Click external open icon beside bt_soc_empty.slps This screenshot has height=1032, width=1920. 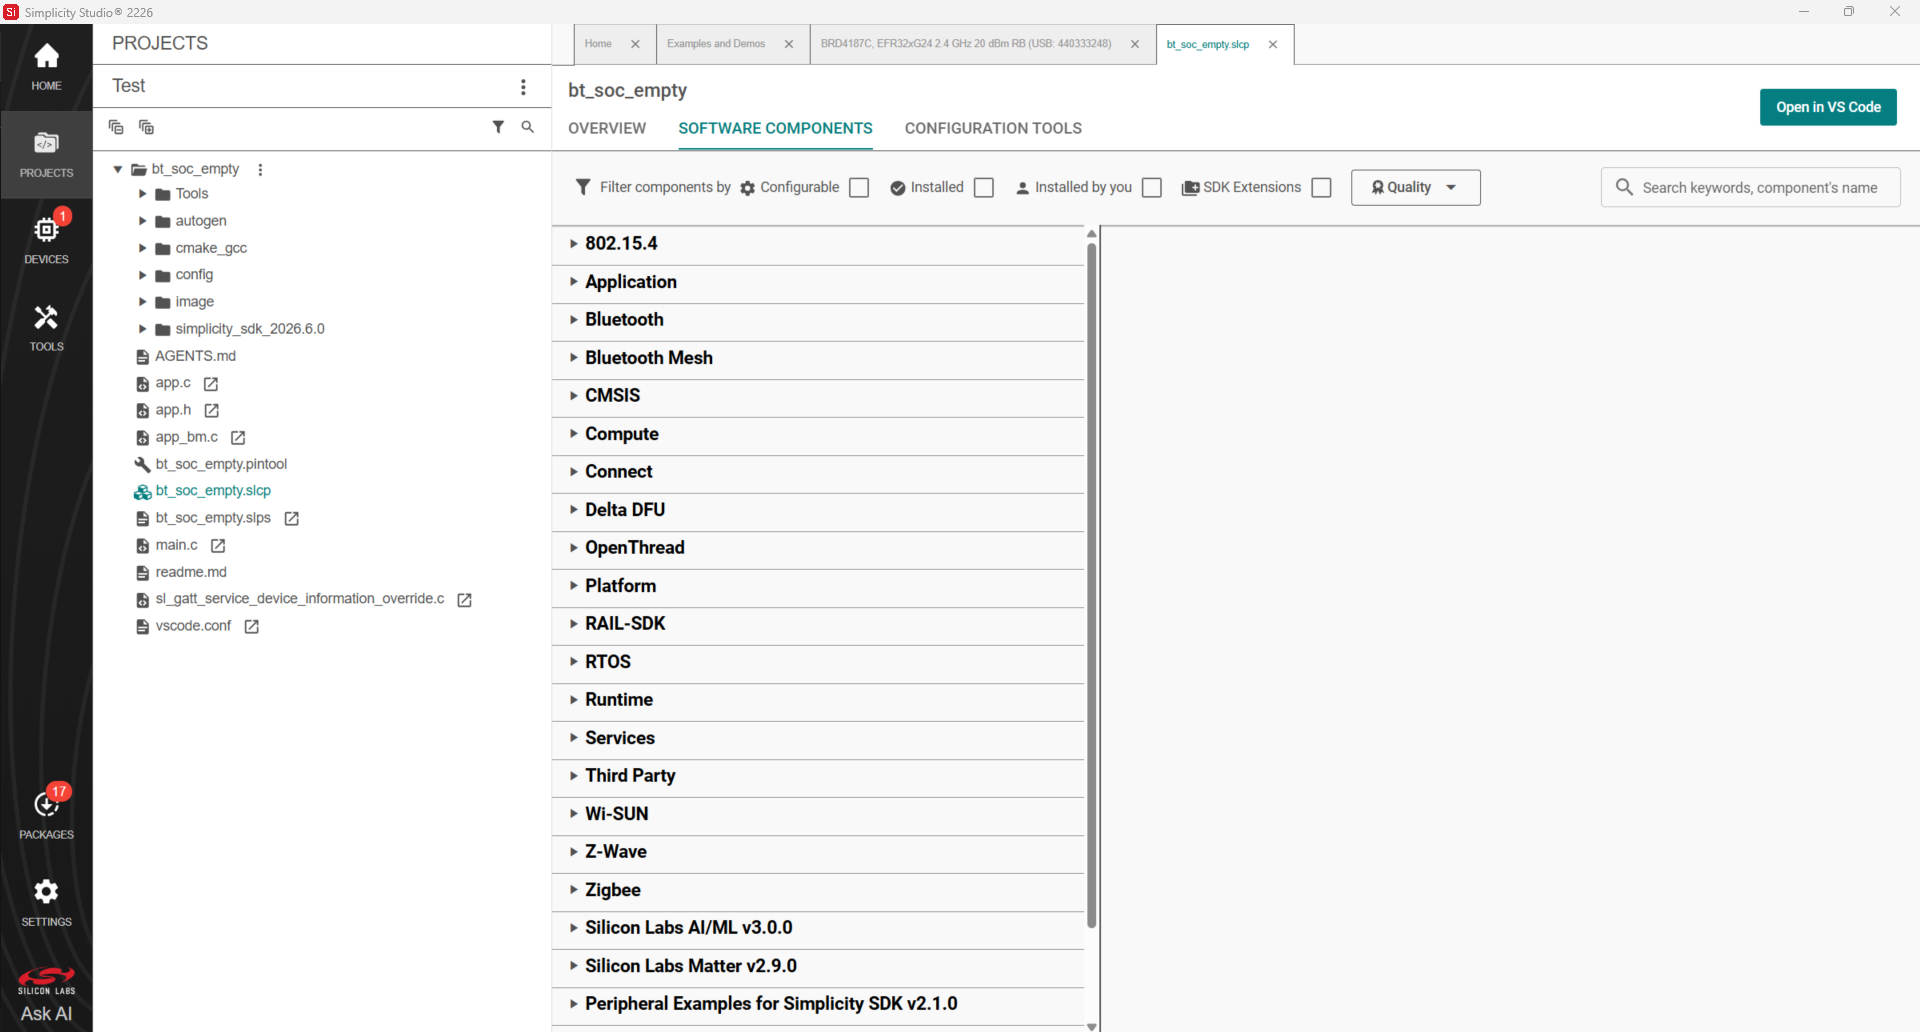292,519
